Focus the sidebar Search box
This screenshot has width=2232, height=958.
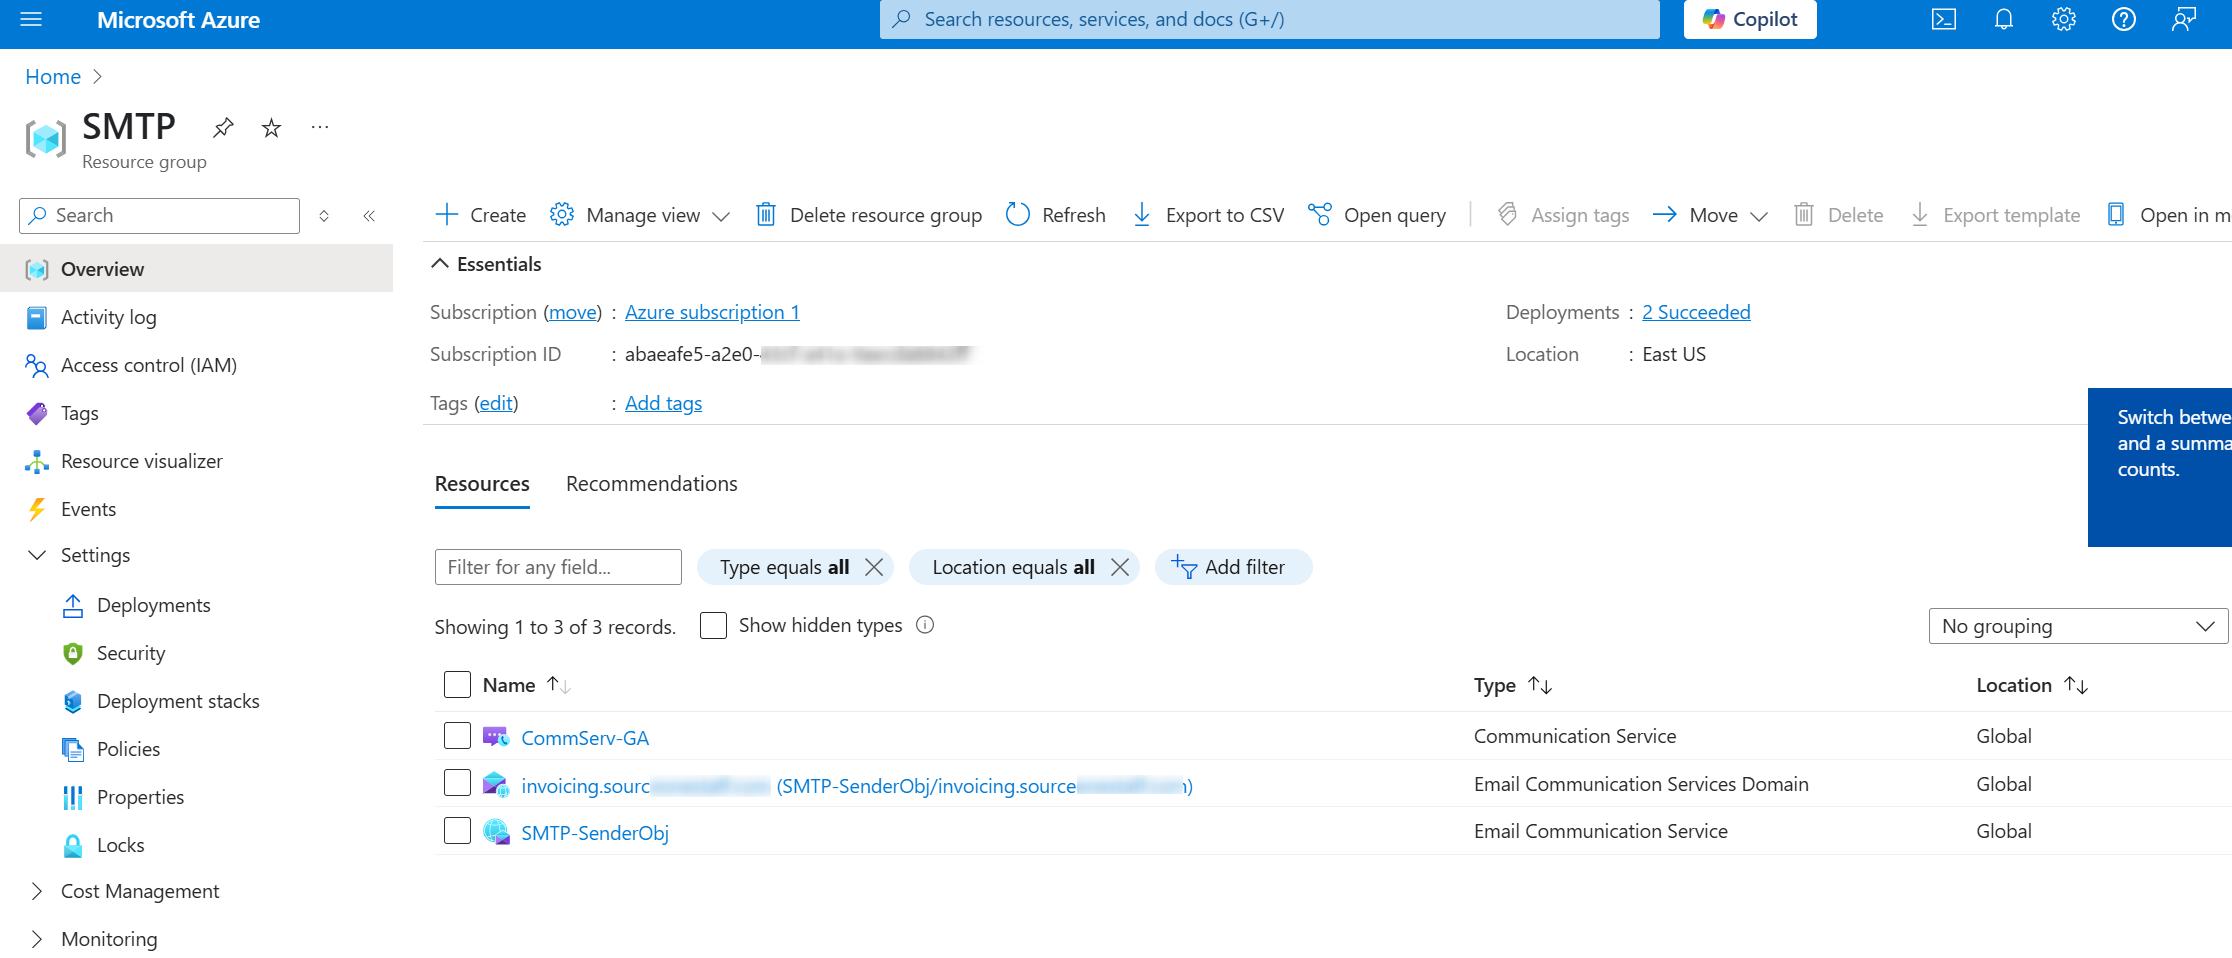pyautogui.click(x=159, y=215)
